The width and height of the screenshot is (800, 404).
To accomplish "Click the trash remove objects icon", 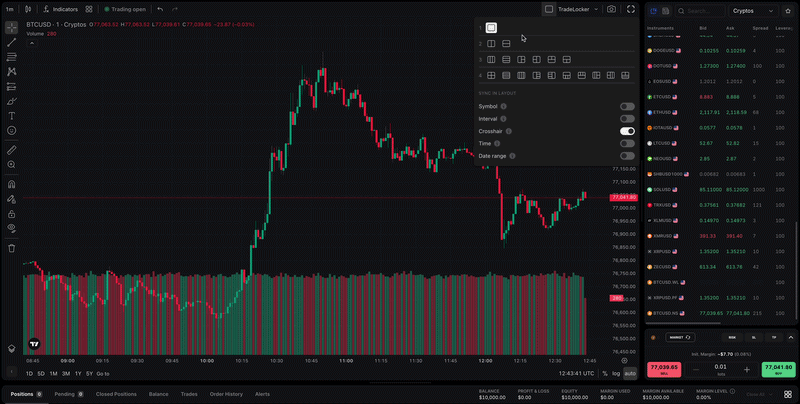I will (11, 248).
